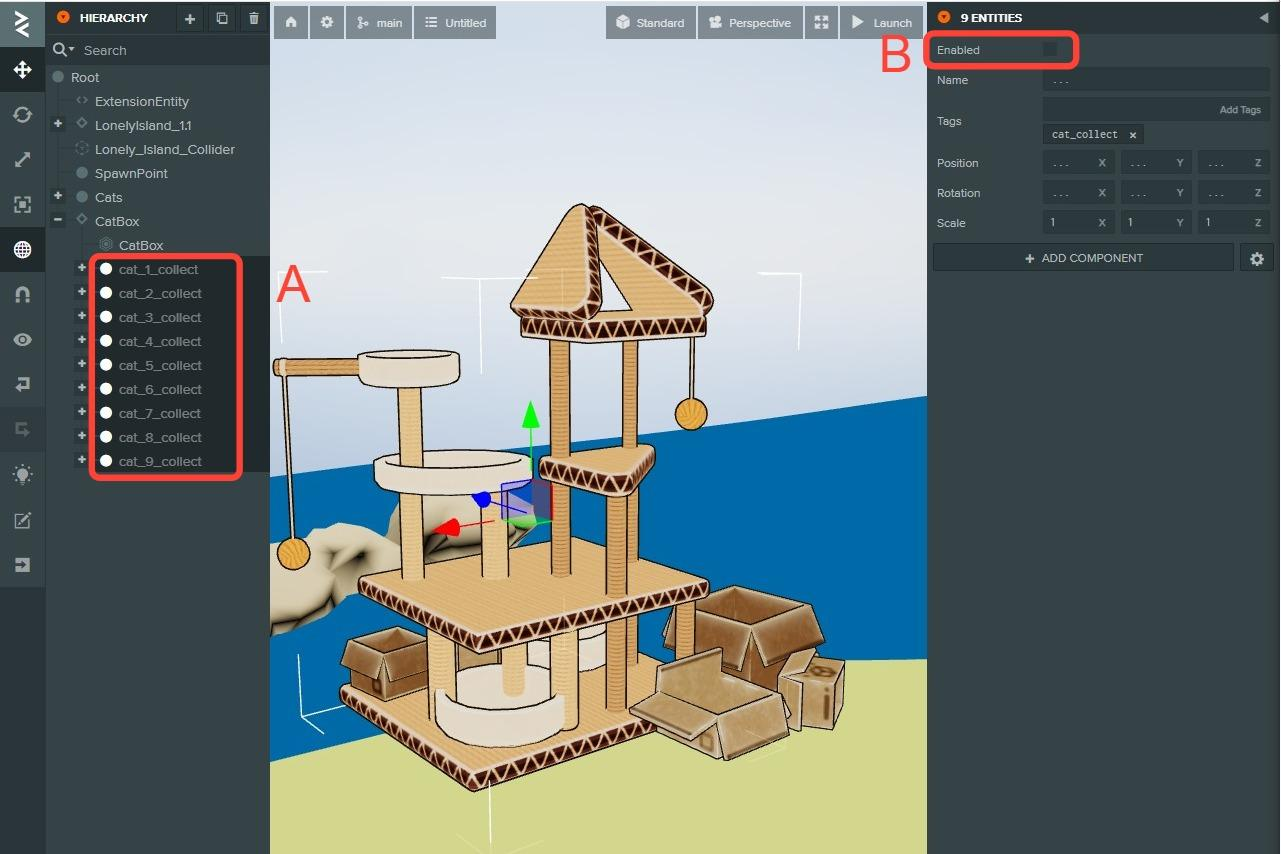Remove the cat_collect tag
Screen dimensions: 1281x854
click(x=1132, y=135)
